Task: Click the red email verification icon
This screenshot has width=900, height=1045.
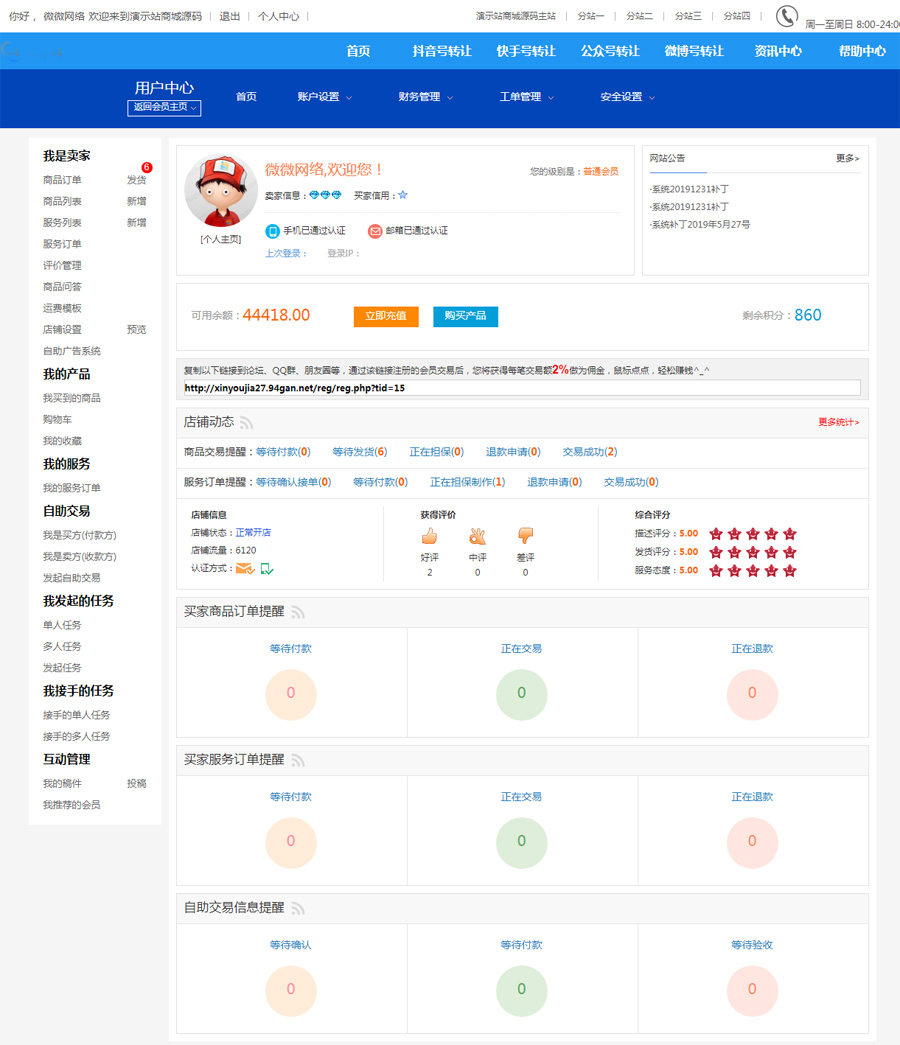Action: pyautogui.click(x=375, y=231)
